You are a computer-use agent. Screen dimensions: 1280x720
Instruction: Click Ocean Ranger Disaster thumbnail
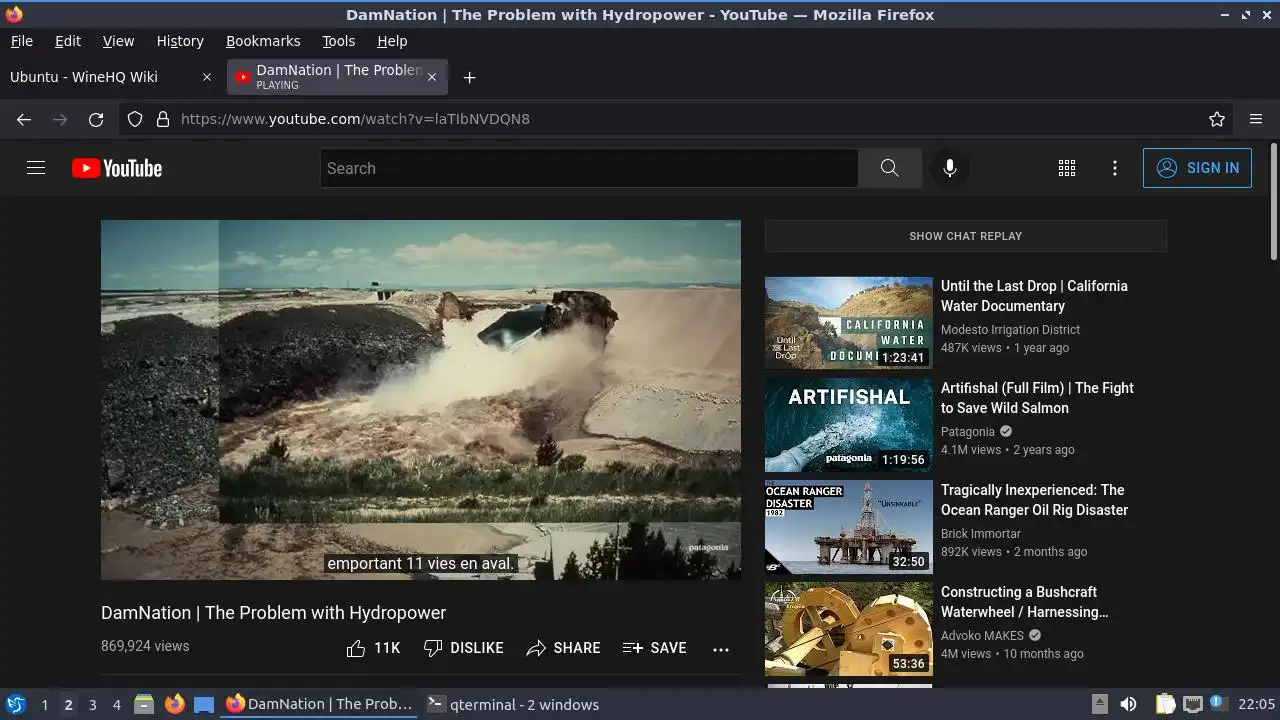click(849, 527)
